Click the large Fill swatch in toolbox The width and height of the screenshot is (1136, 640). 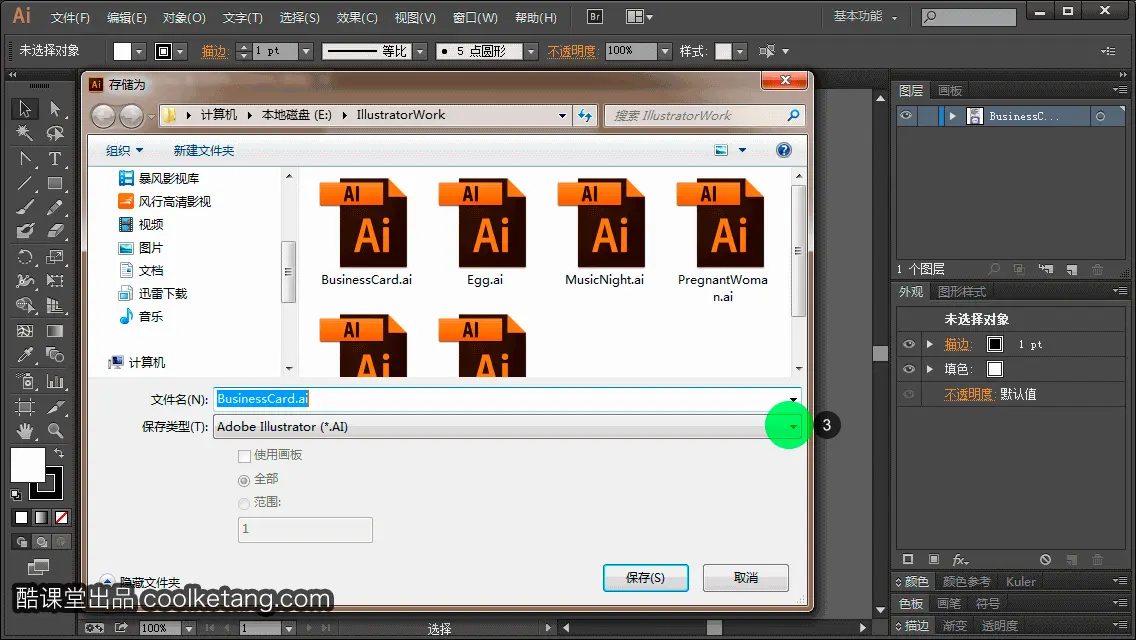coord(28,465)
